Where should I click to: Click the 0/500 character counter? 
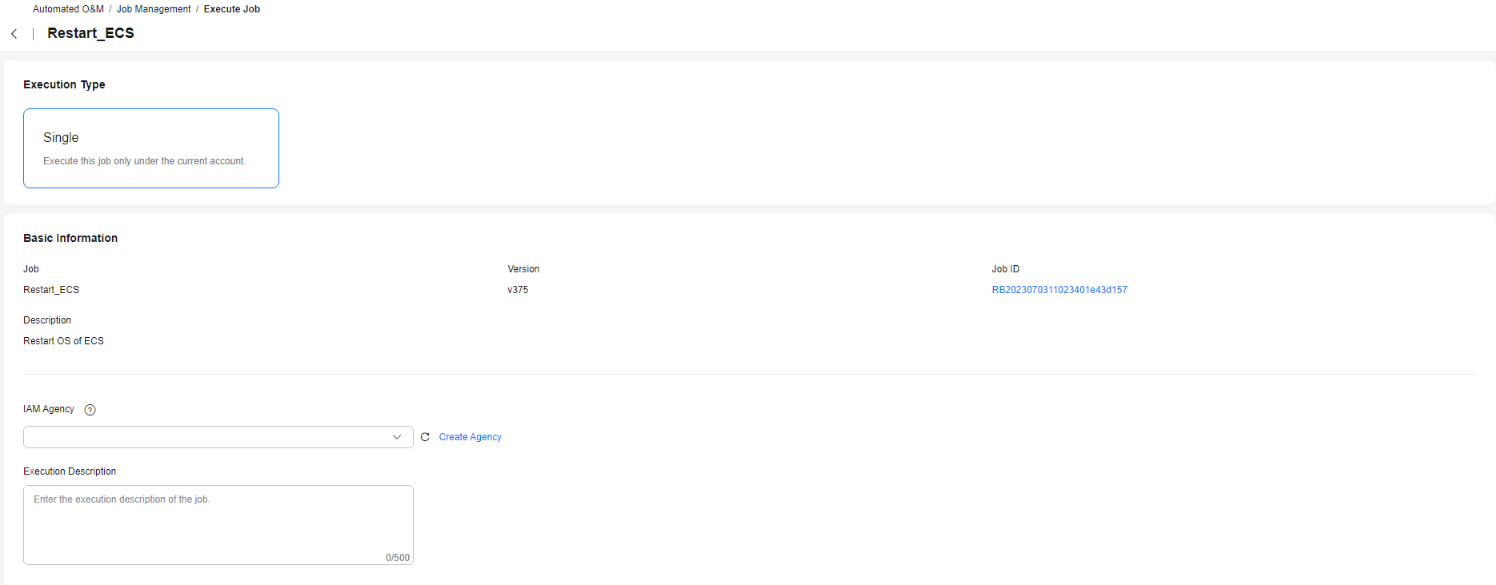click(398, 557)
